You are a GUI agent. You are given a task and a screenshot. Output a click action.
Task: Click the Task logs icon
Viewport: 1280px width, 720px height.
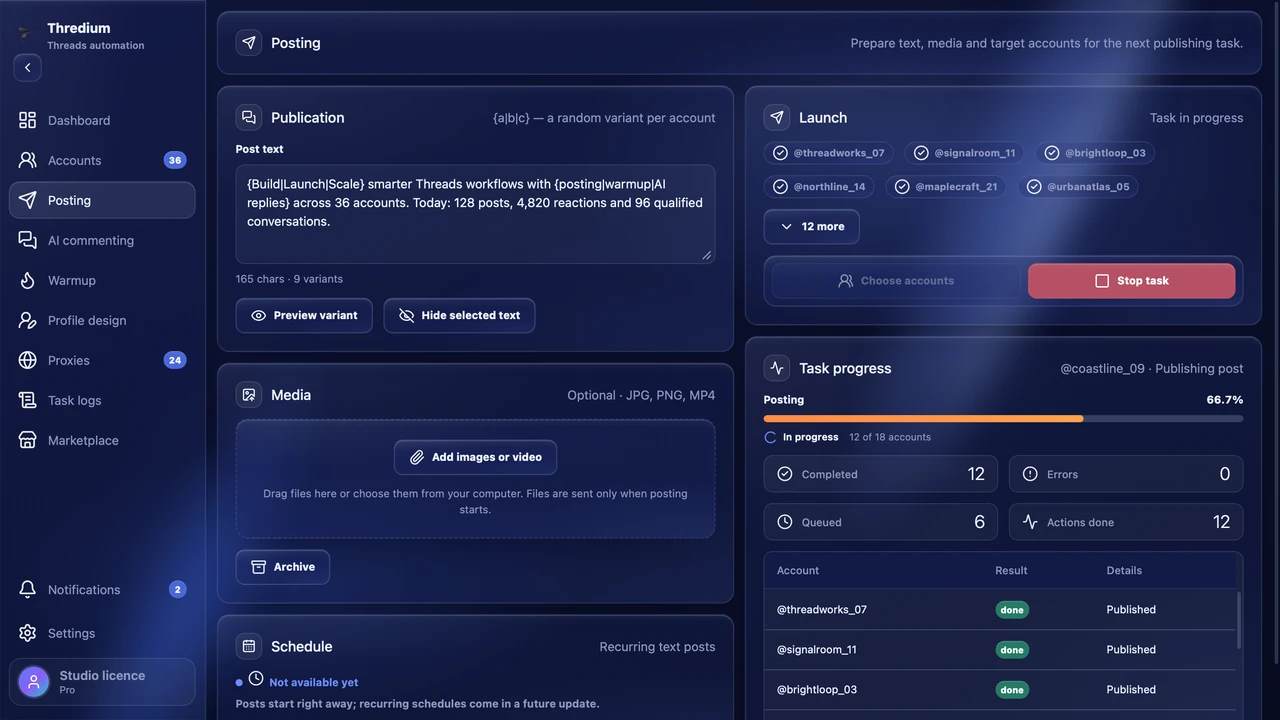(28, 400)
